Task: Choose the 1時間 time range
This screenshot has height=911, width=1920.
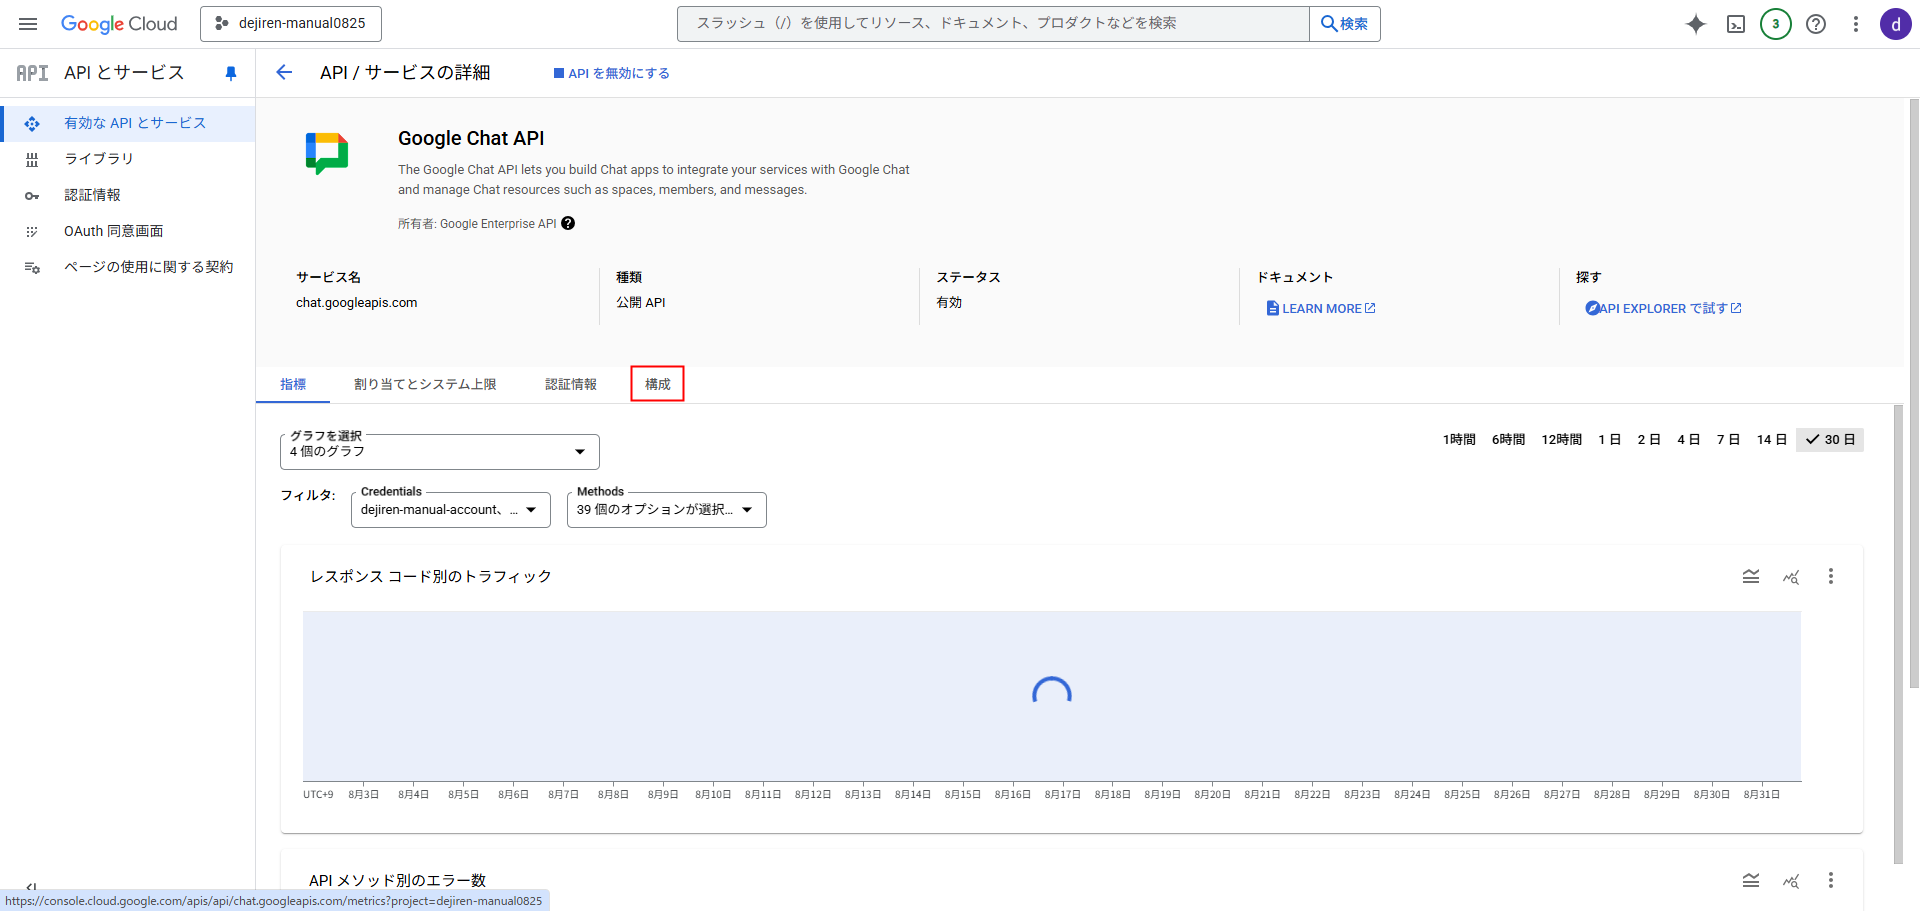Action: point(1459,440)
